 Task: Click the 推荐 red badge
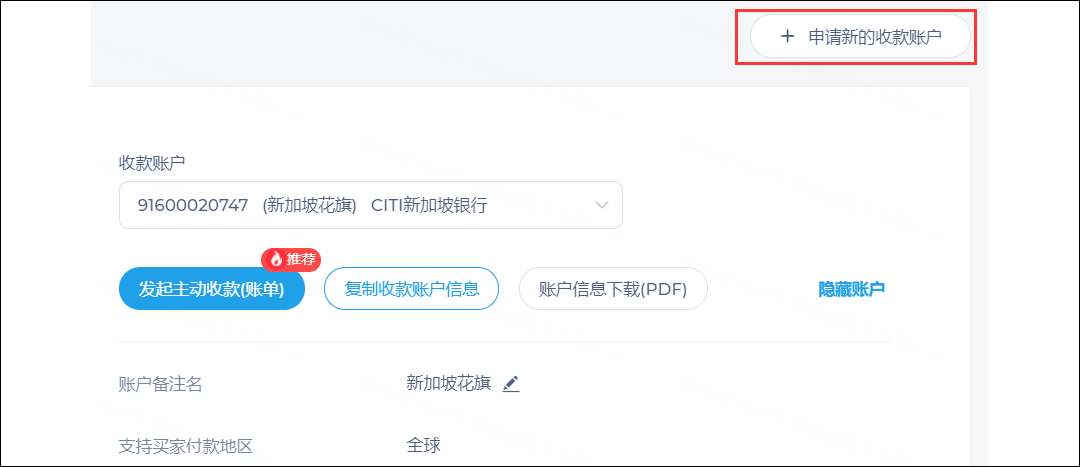[x=291, y=259]
